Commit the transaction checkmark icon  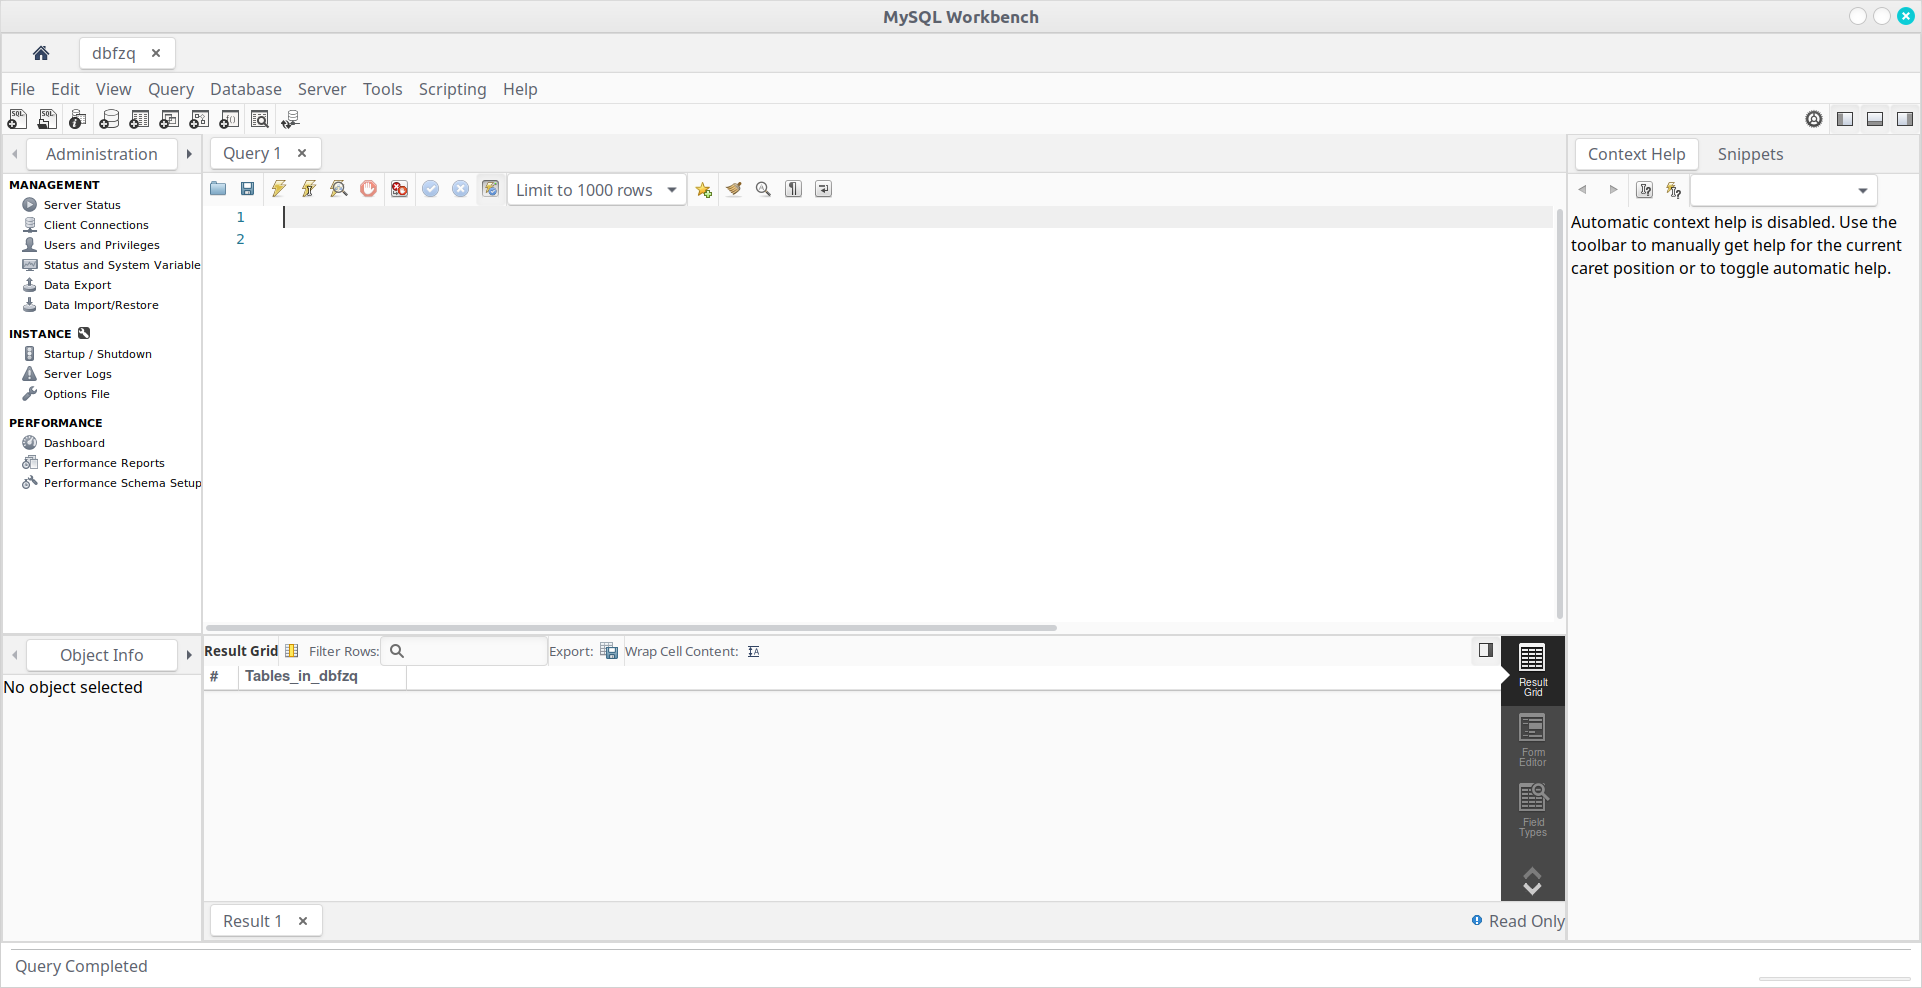click(x=431, y=189)
